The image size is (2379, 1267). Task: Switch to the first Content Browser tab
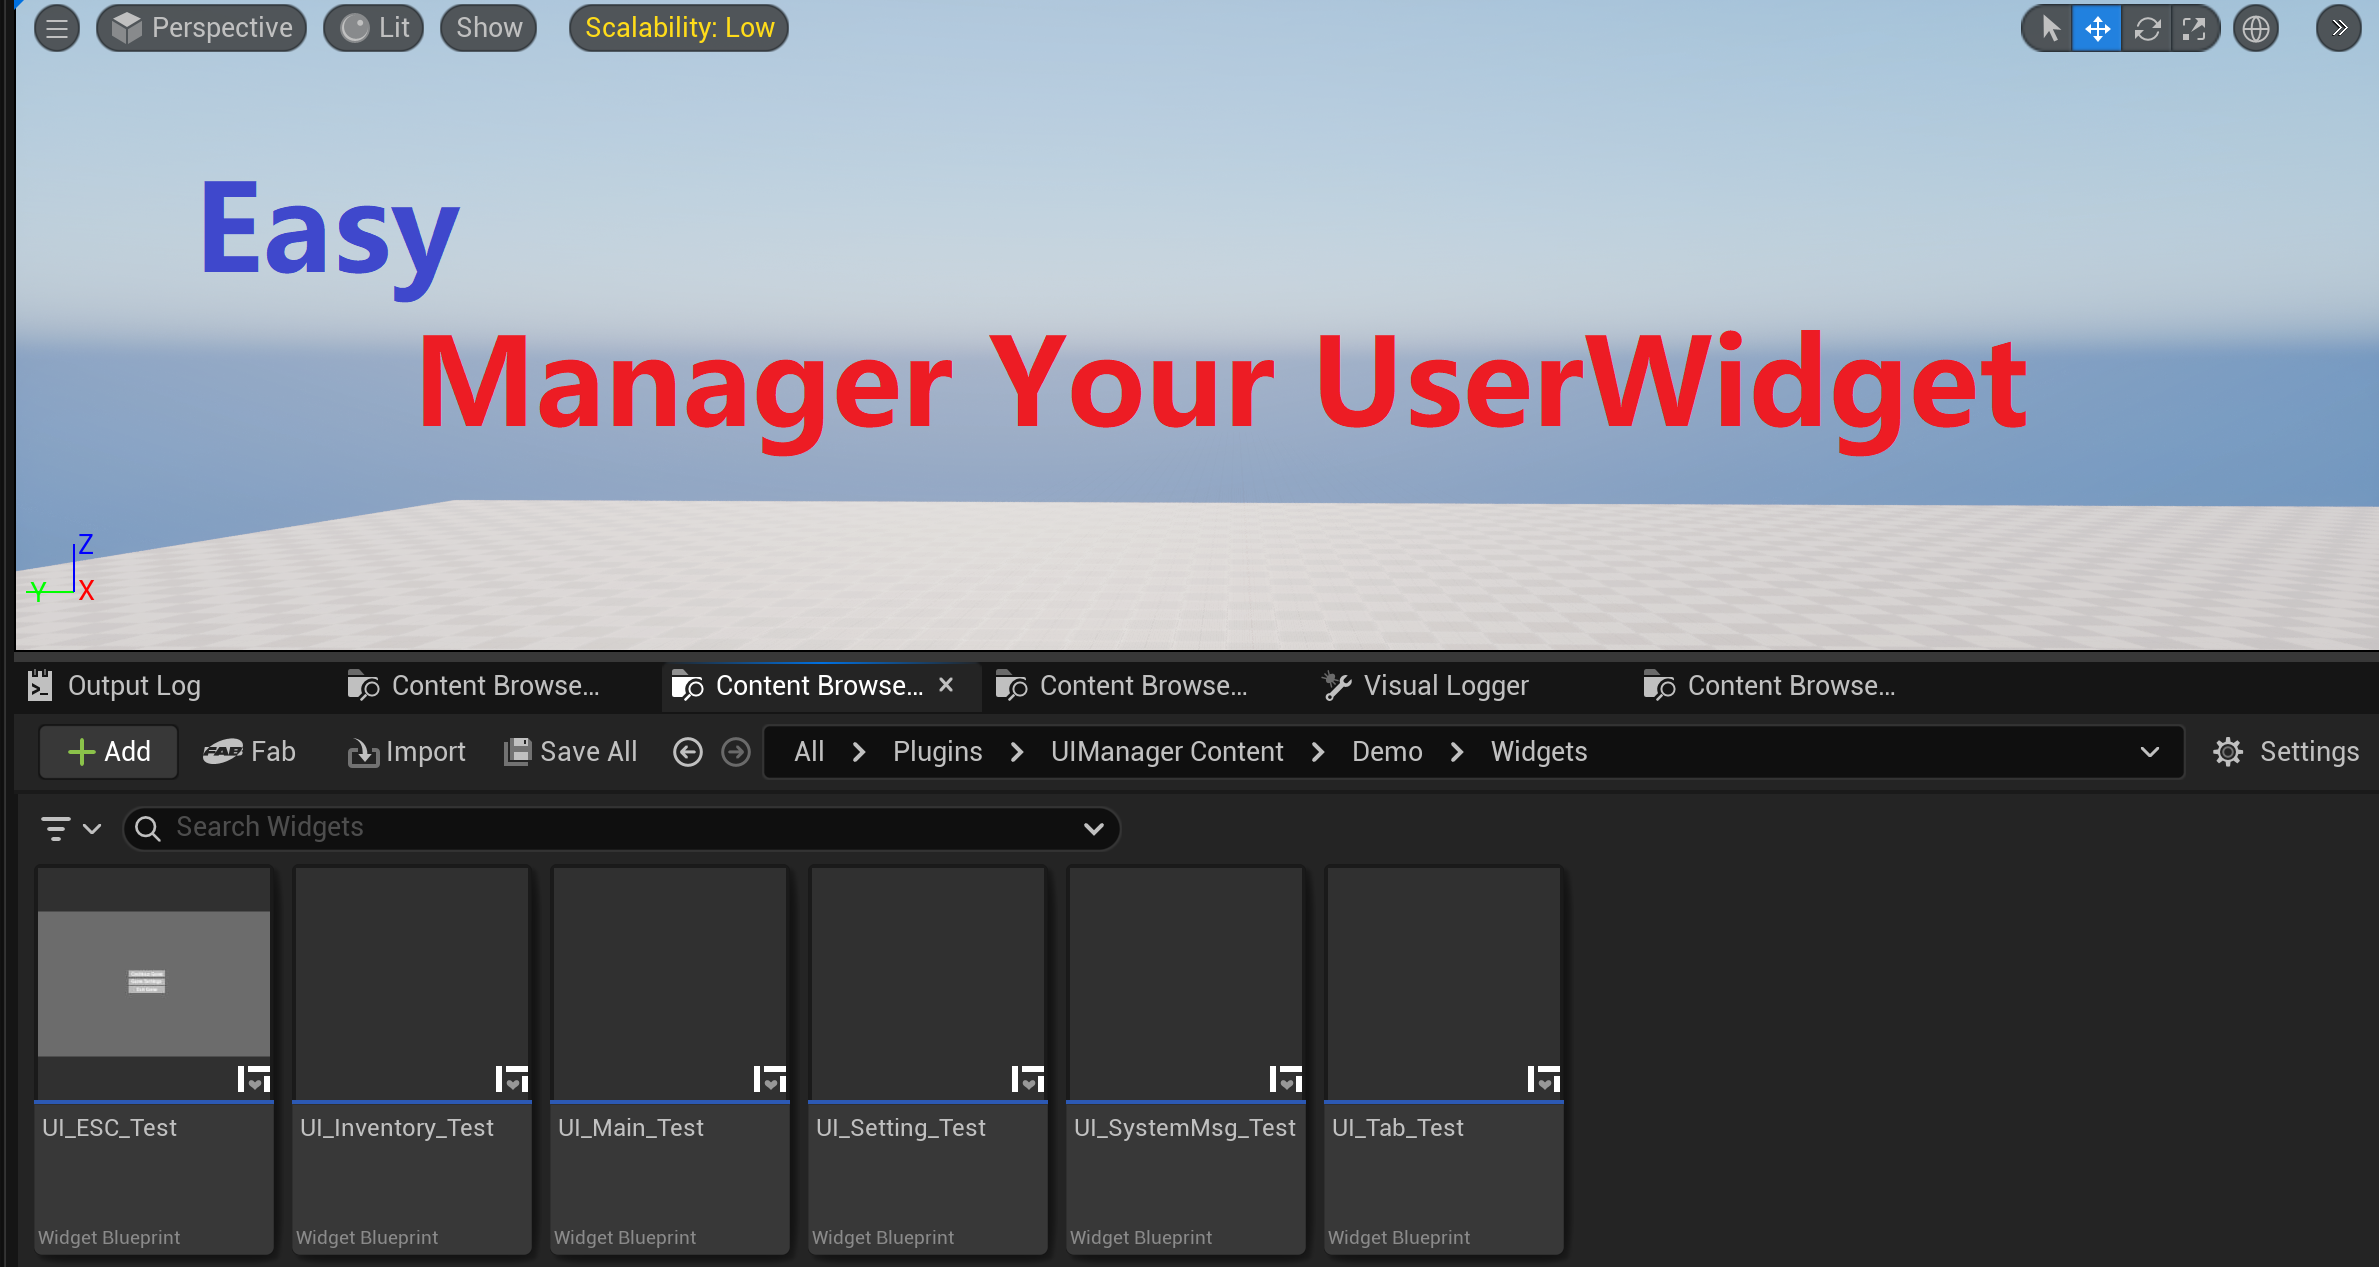pos(495,686)
